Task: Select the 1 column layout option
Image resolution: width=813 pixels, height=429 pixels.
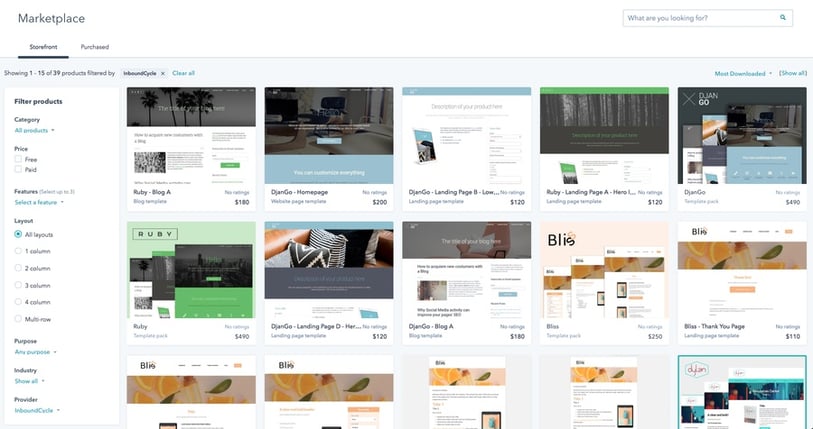Action: [18, 251]
